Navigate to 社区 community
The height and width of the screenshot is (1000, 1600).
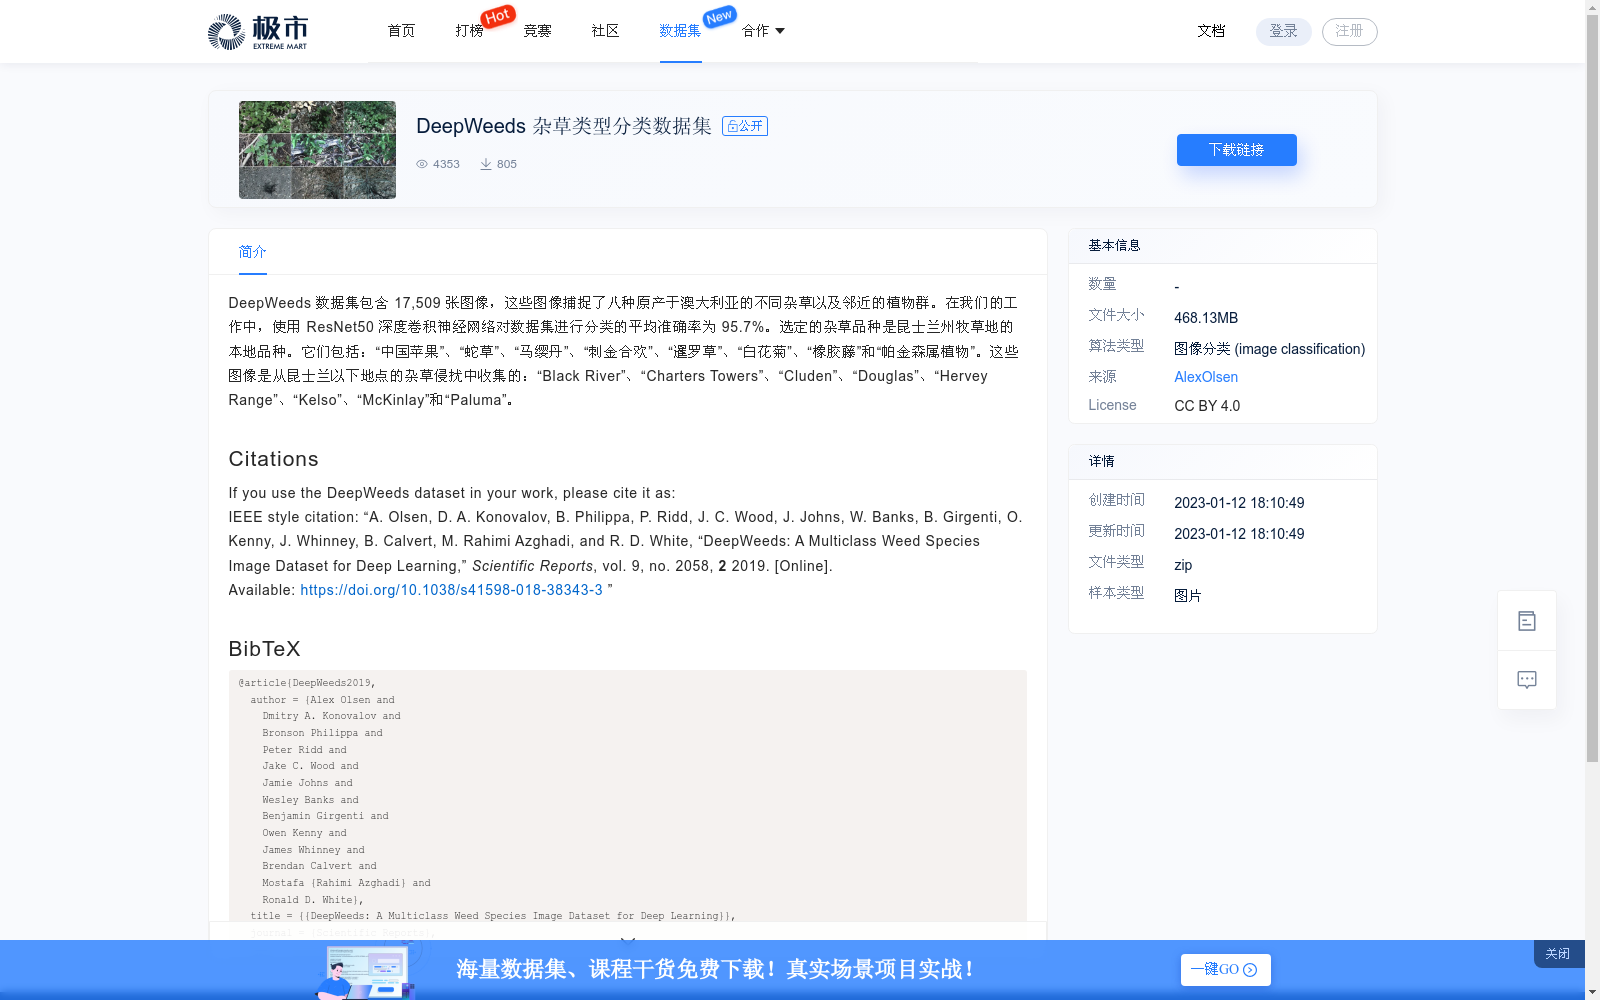tap(605, 31)
